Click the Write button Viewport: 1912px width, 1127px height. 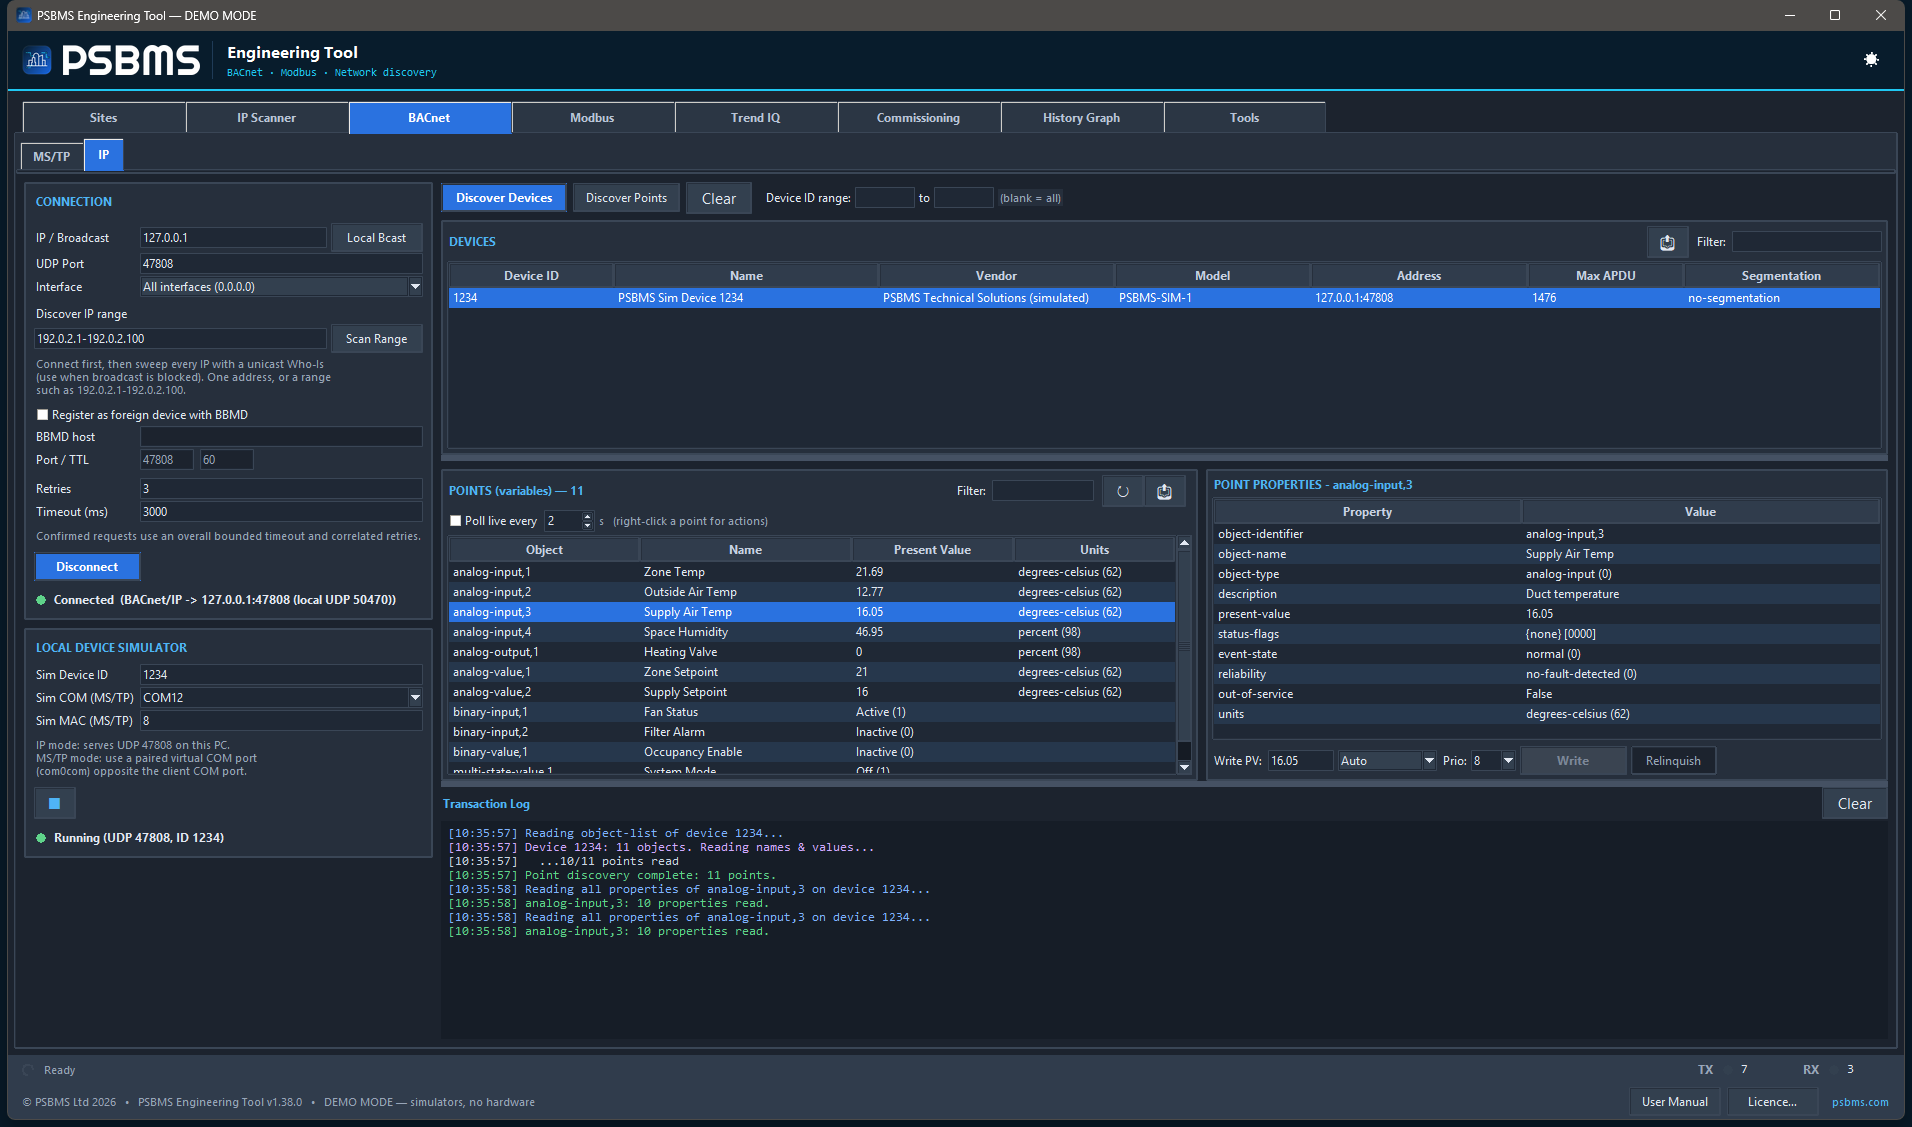pos(1573,761)
